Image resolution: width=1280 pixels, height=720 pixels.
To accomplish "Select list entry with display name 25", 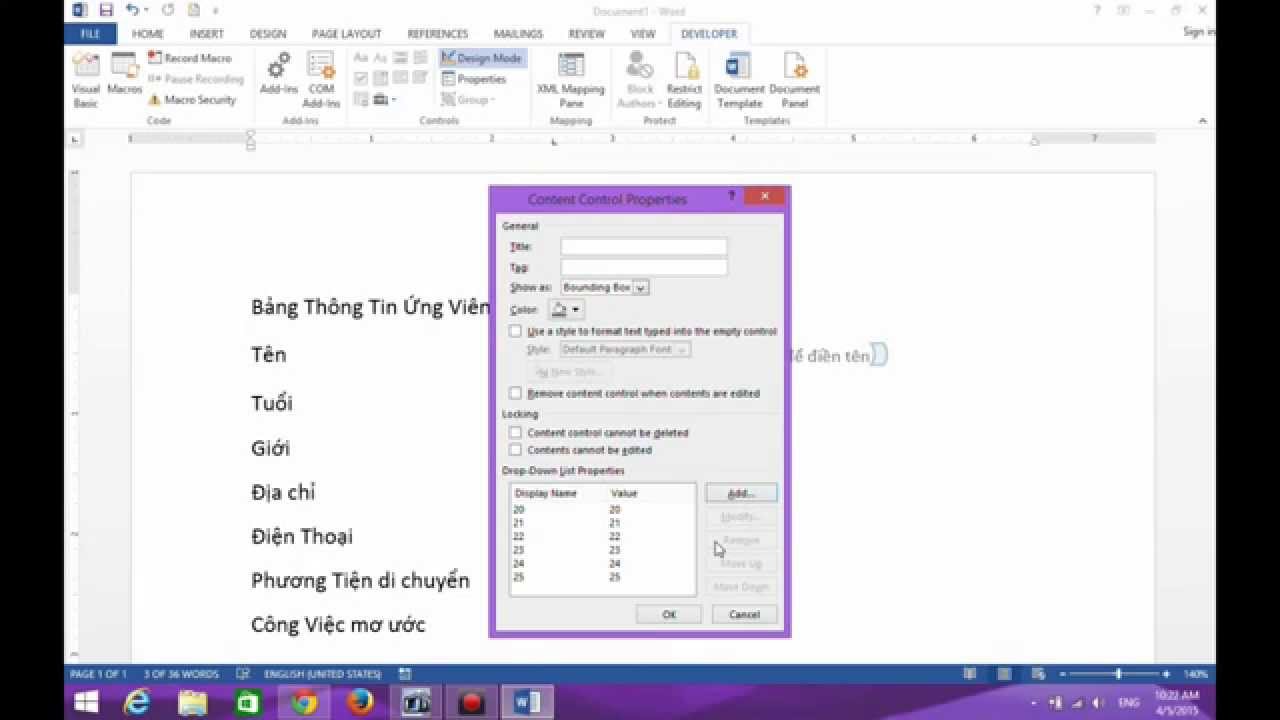I will [602, 577].
